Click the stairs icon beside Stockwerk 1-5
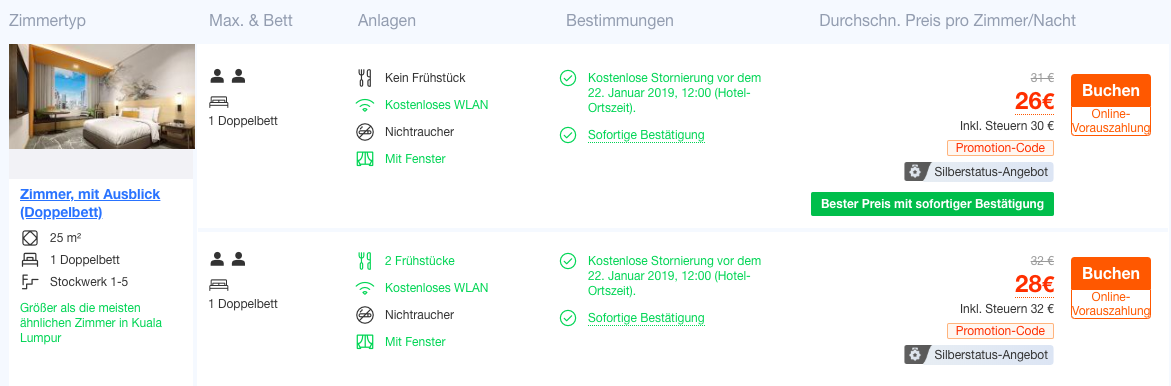 coord(30,282)
